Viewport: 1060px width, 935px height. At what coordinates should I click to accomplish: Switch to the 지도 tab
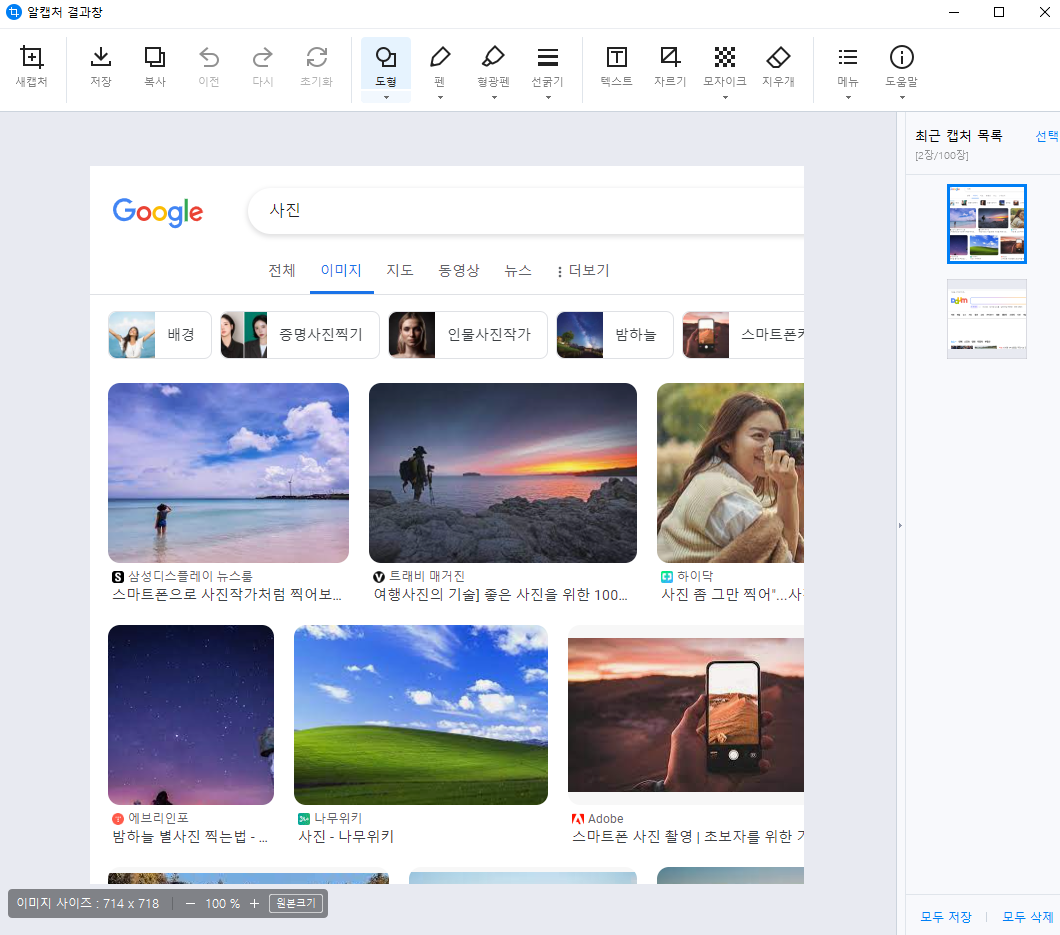point(400,270)
